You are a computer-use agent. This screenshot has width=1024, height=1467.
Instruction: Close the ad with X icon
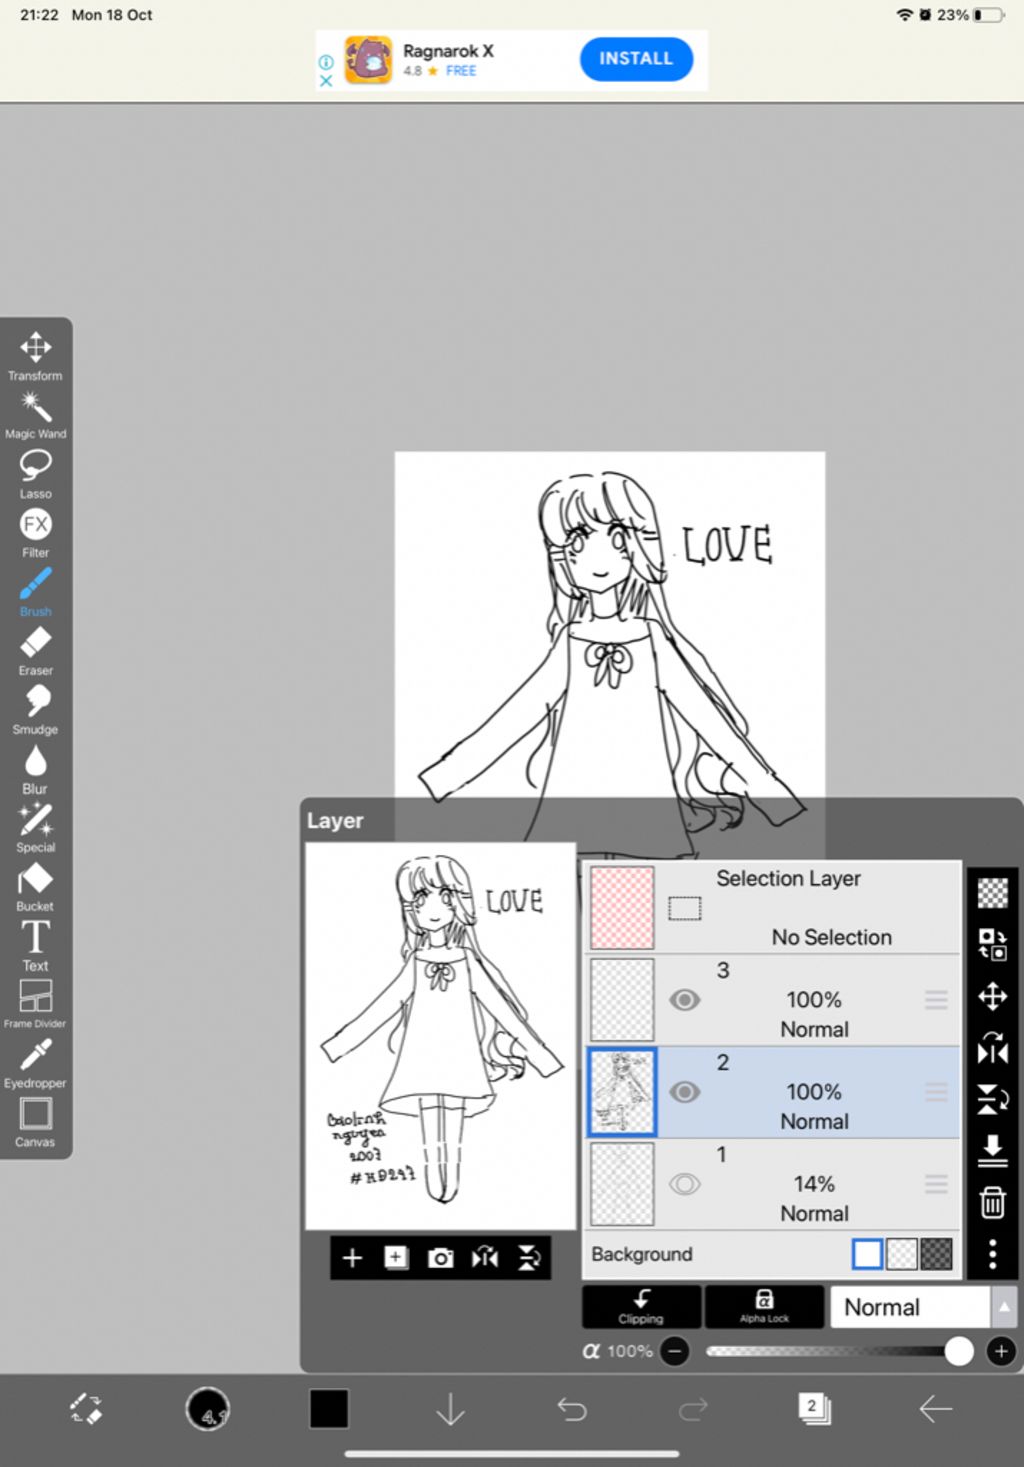point(326,80)
